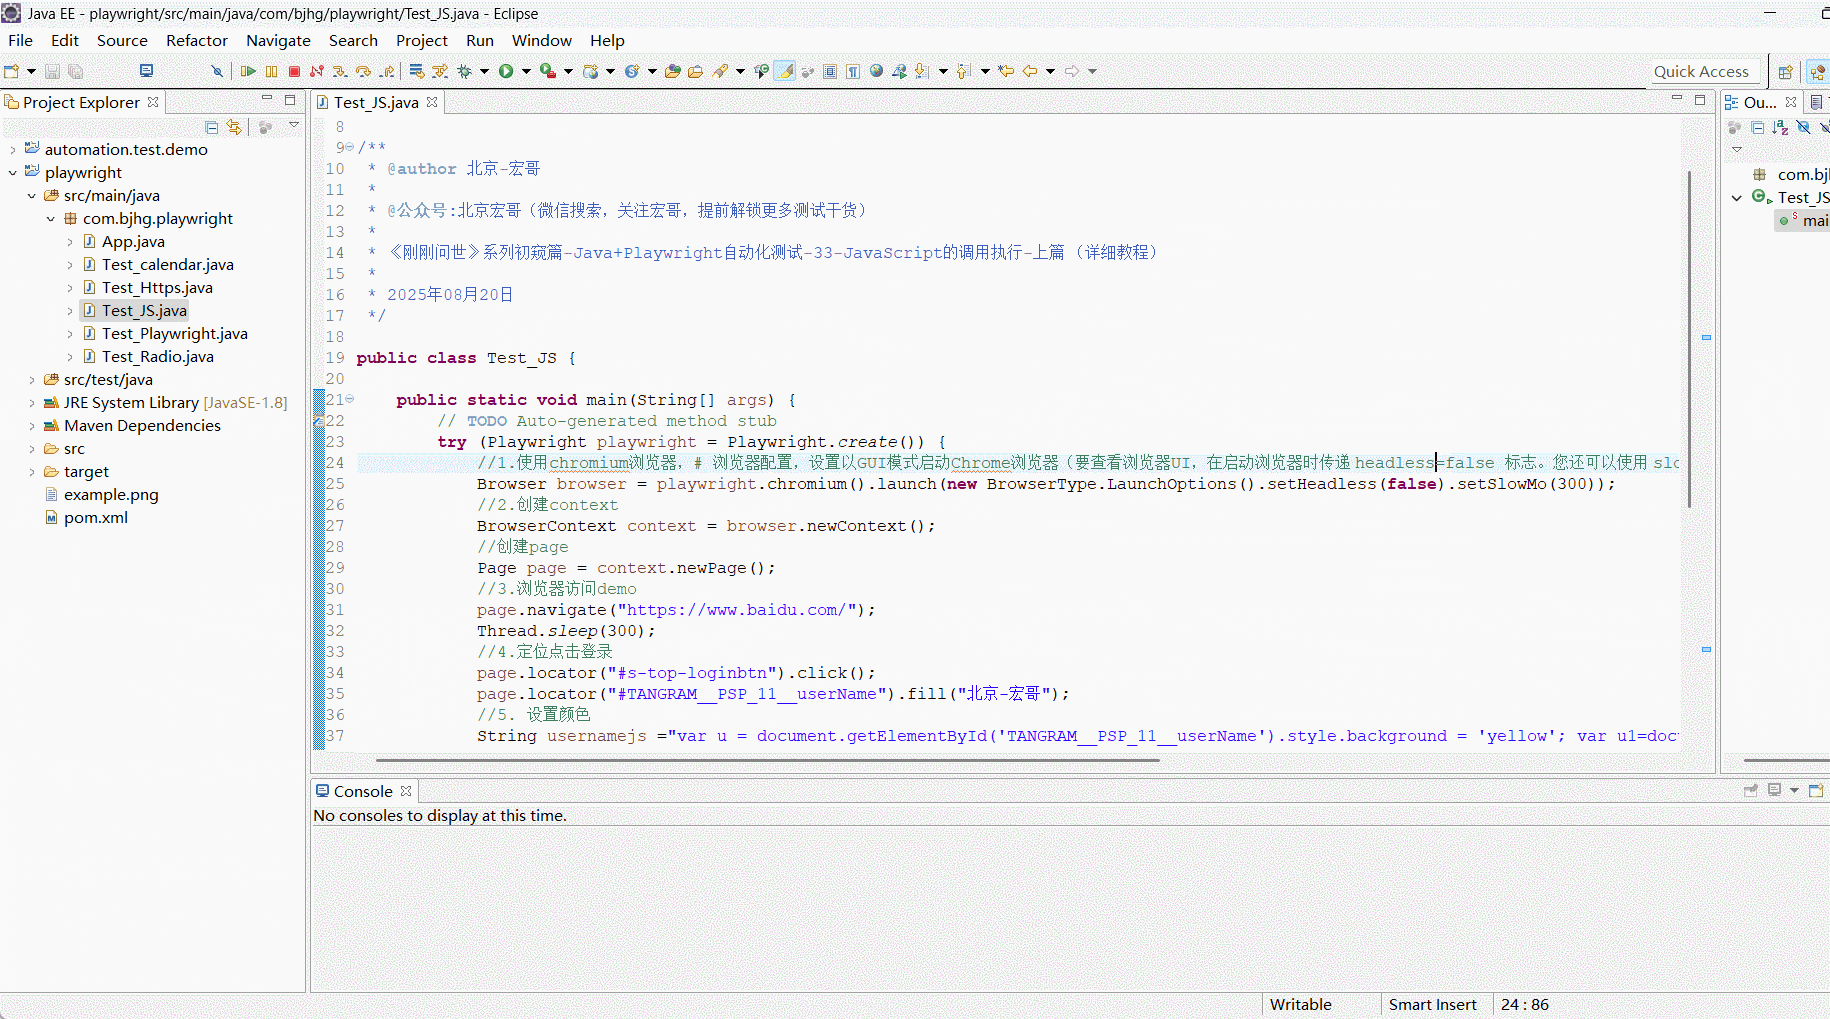This screenshot has height=1019, width=1830.
Task: Click the Save toolbar icon
Action: [x=52, y=71]
